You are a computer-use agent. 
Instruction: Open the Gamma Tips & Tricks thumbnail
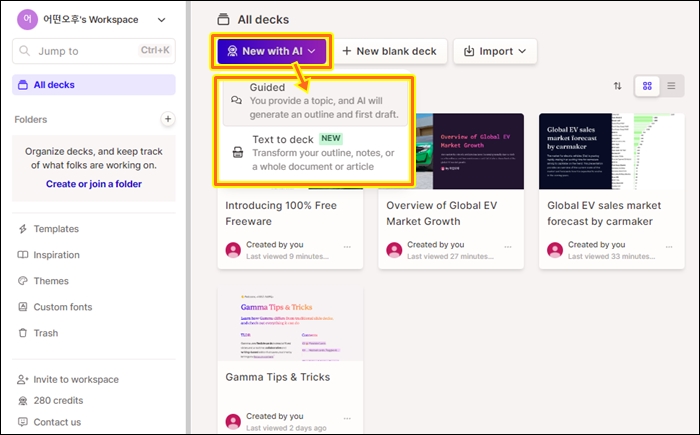pyautogui.click(x=290, y=325)
